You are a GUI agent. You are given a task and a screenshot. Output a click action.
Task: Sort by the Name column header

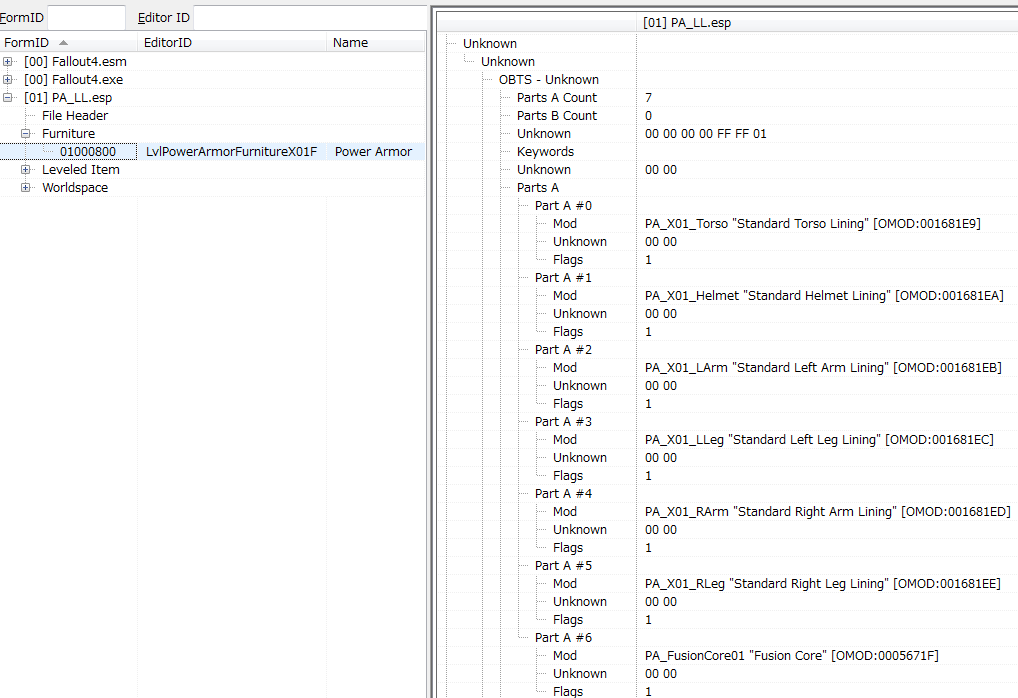pyautogui.click(x=376, y=42)
